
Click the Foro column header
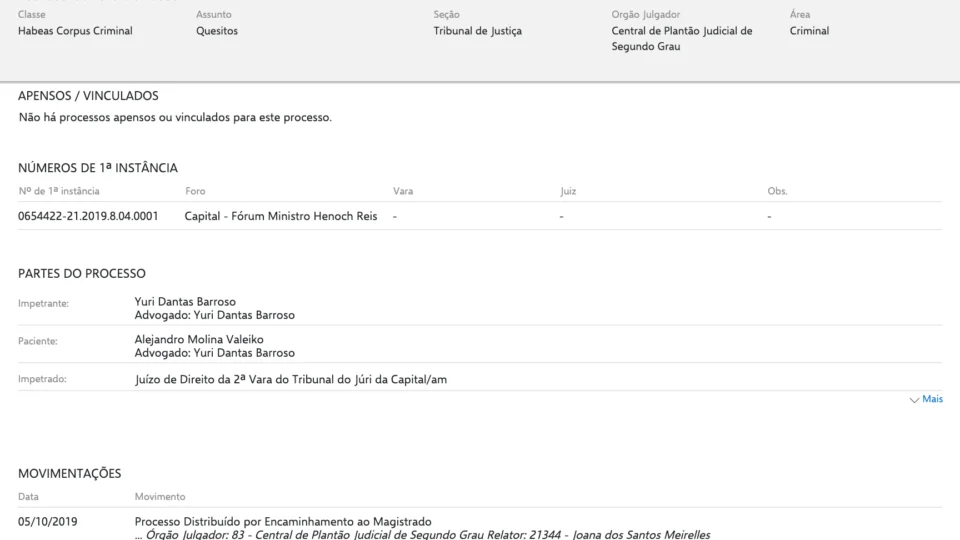click(195, 191)
